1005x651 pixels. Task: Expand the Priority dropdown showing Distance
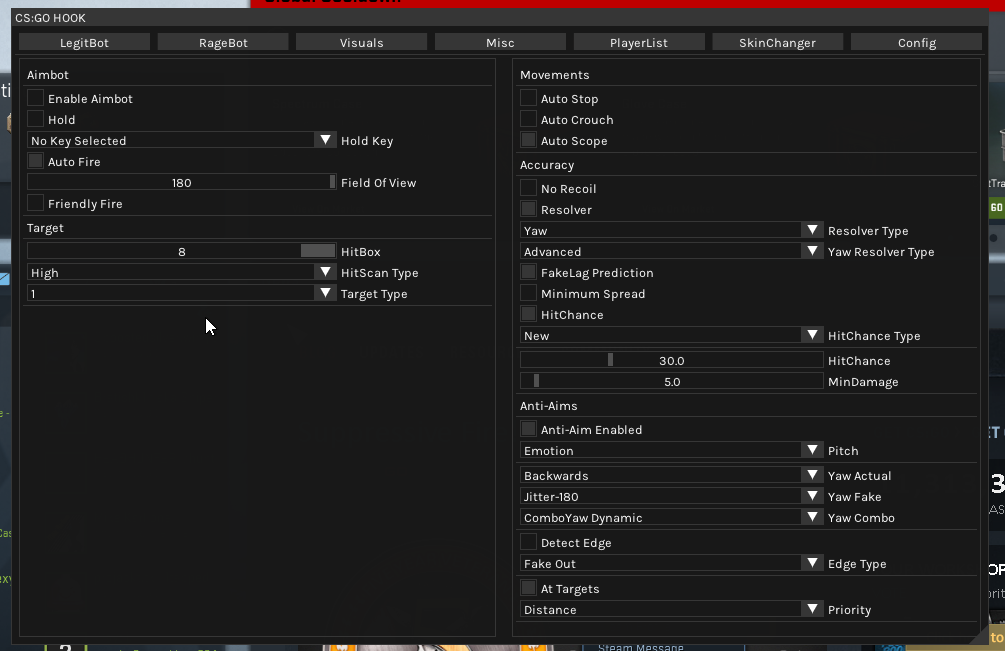pos(671,610)
